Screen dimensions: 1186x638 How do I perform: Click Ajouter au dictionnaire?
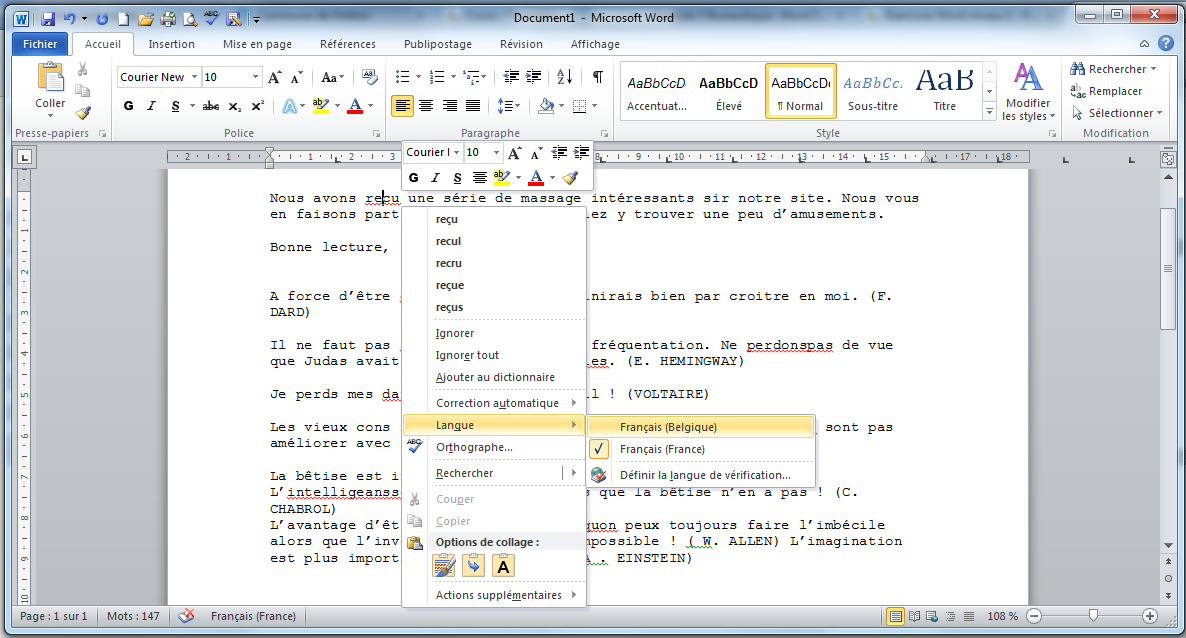495,377
